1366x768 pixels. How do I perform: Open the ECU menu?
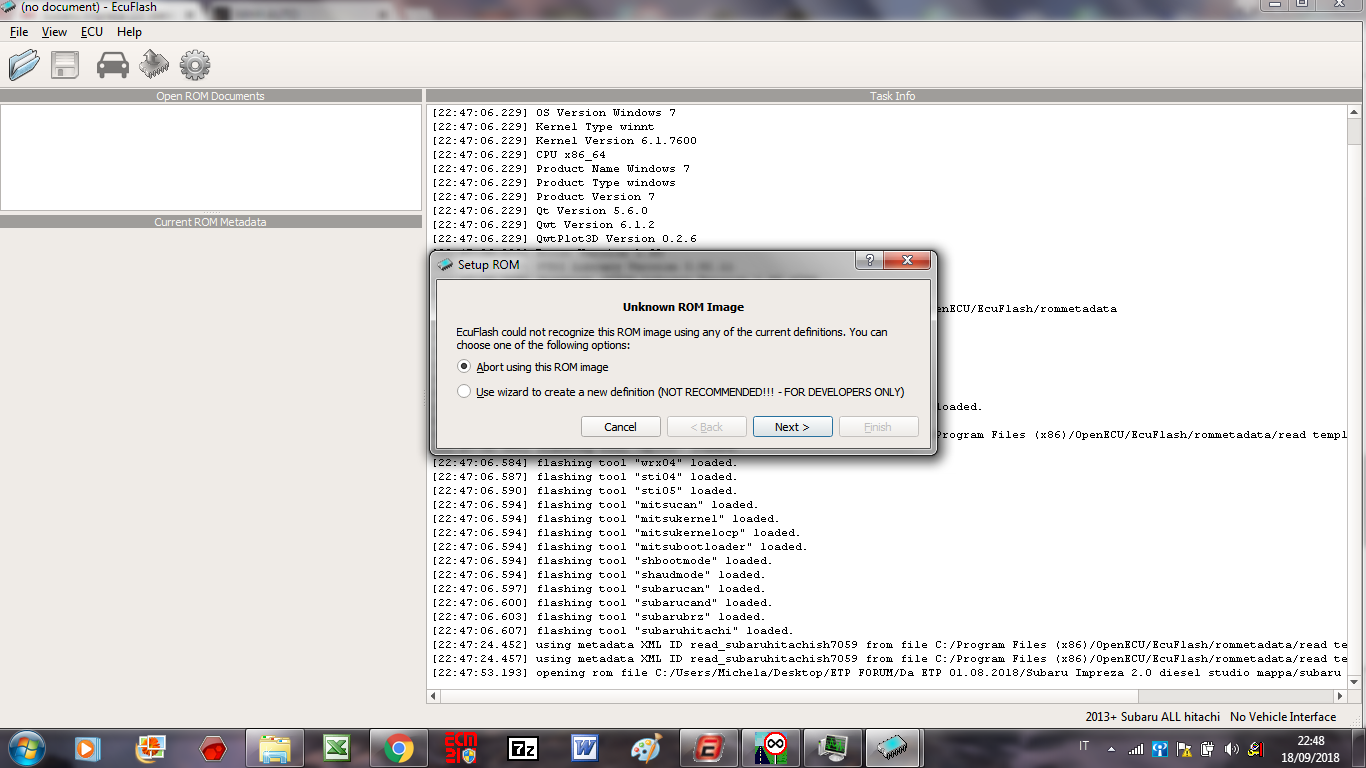coord(92,32)
